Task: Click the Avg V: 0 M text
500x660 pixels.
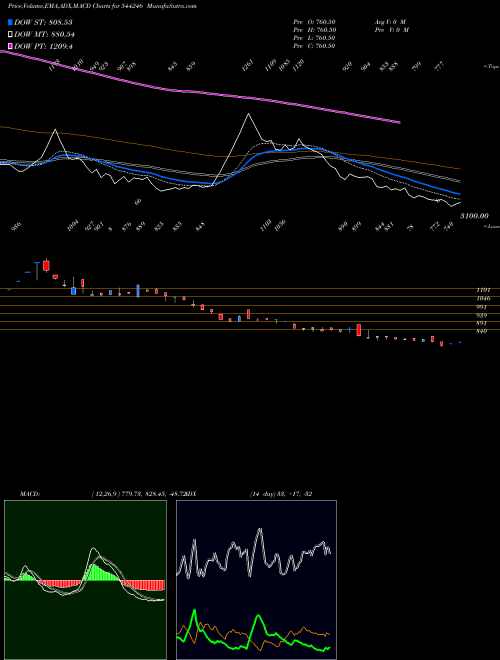Action: tap(390, 22)
